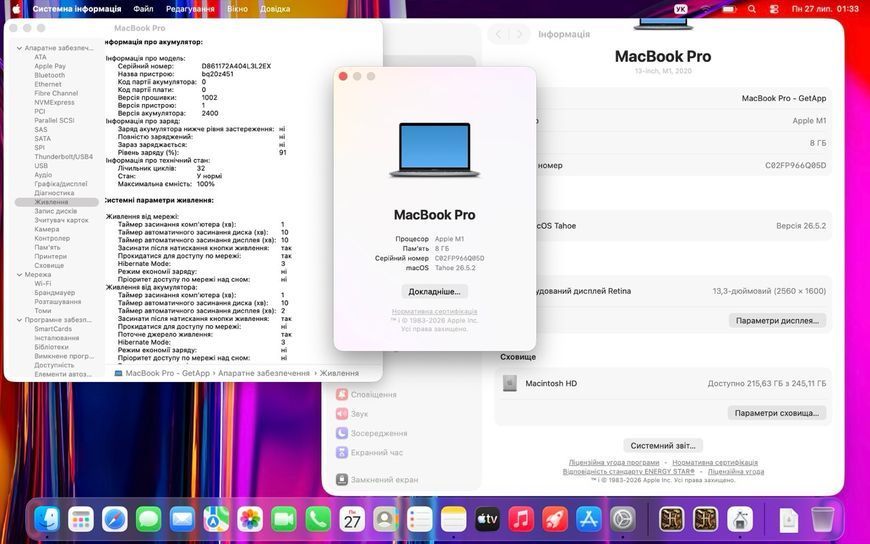Viewport: 870px width, 544px height.
Task: Open the Music app icon
Action: pyautogui.click(x=521, y=520)
